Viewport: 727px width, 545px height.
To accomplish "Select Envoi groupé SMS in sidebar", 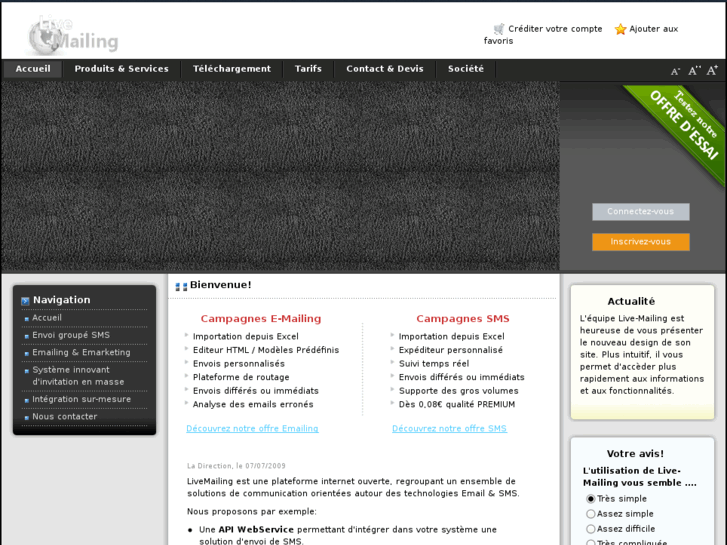I will click(x=71, y=335).
